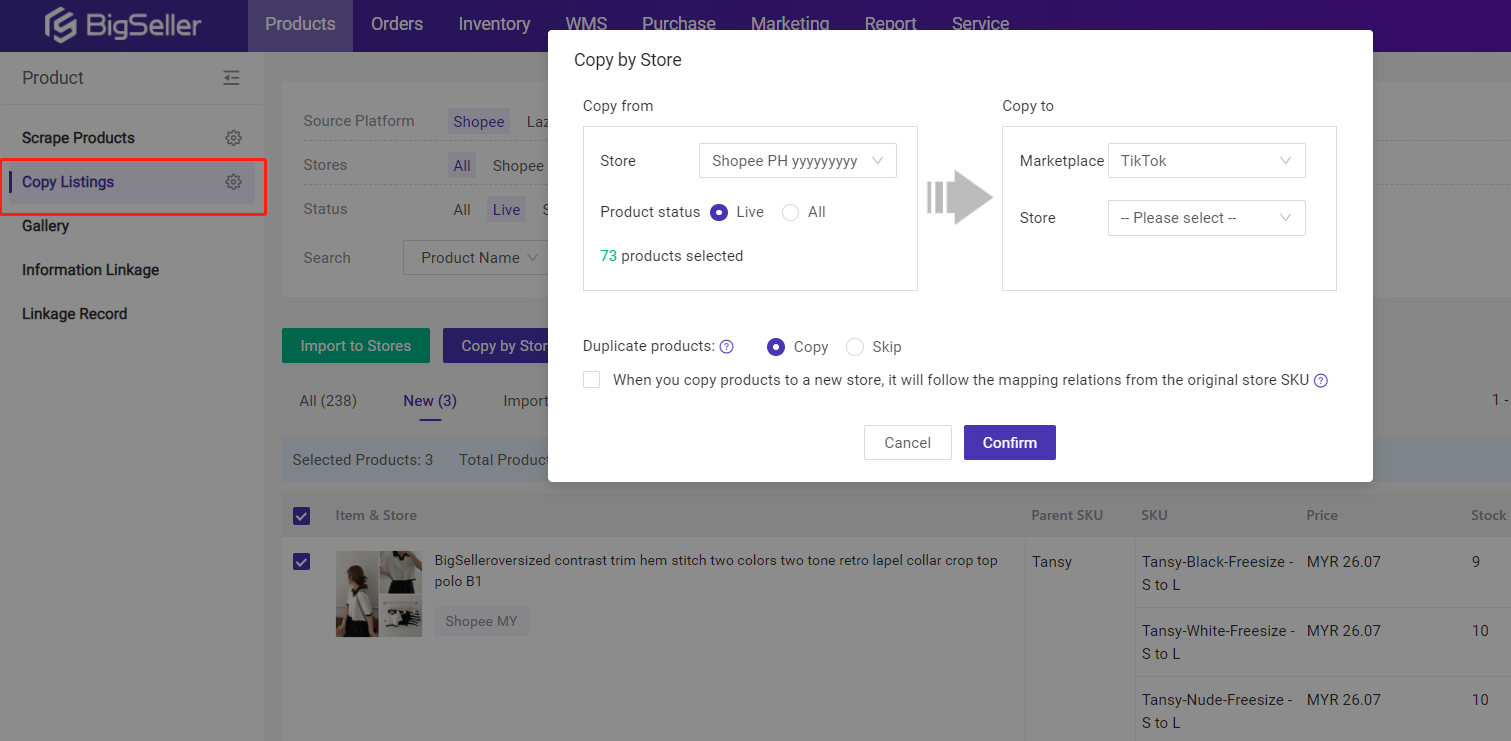Open the Copy to Store selector
Screen dimensions: 1511x741
(1206, 218)
